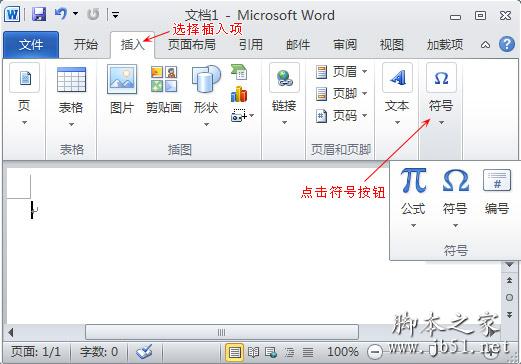Expand the 形状 dropdown arrow
521x364 pixels.
click(206, 124)
